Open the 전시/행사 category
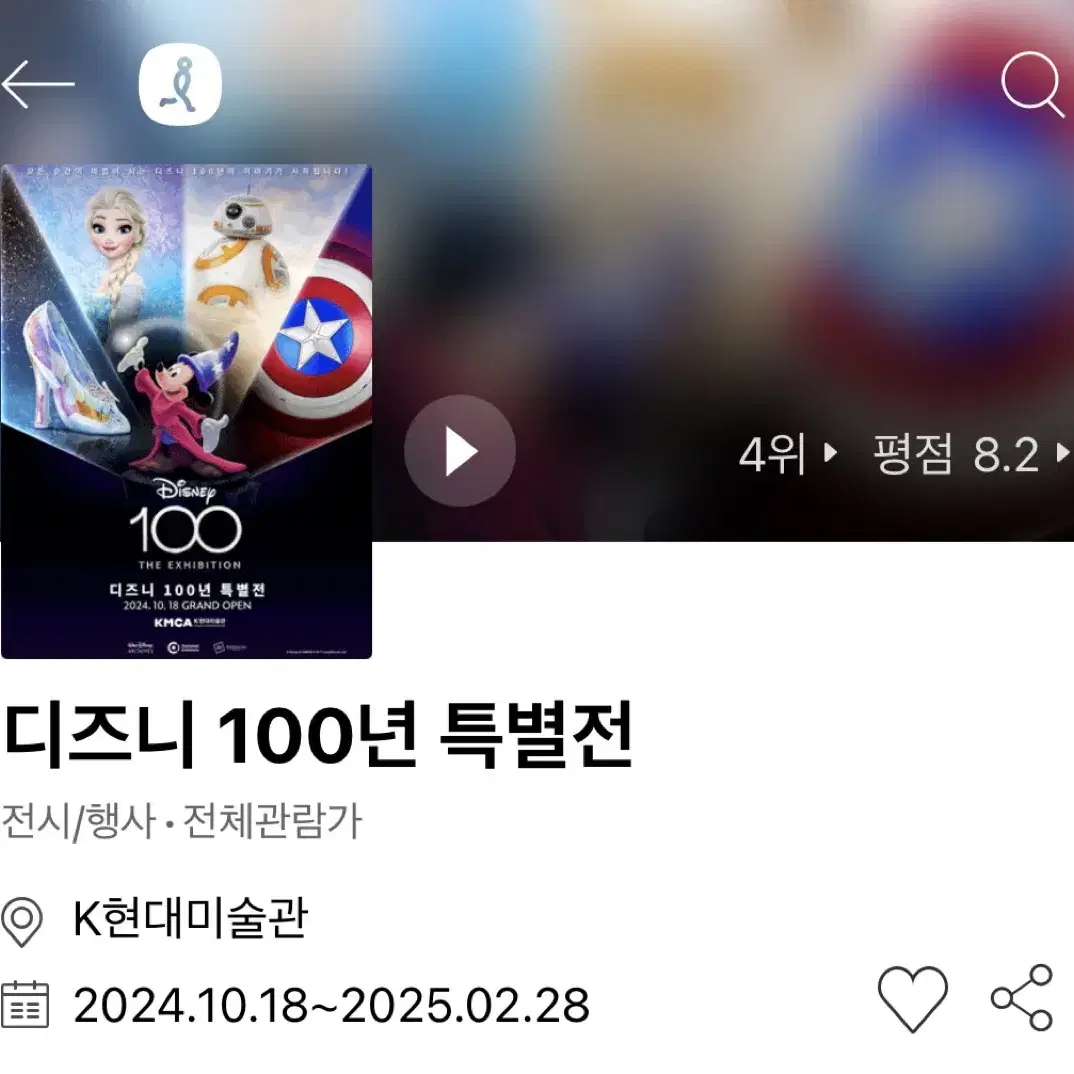 (x=79, y=820)
